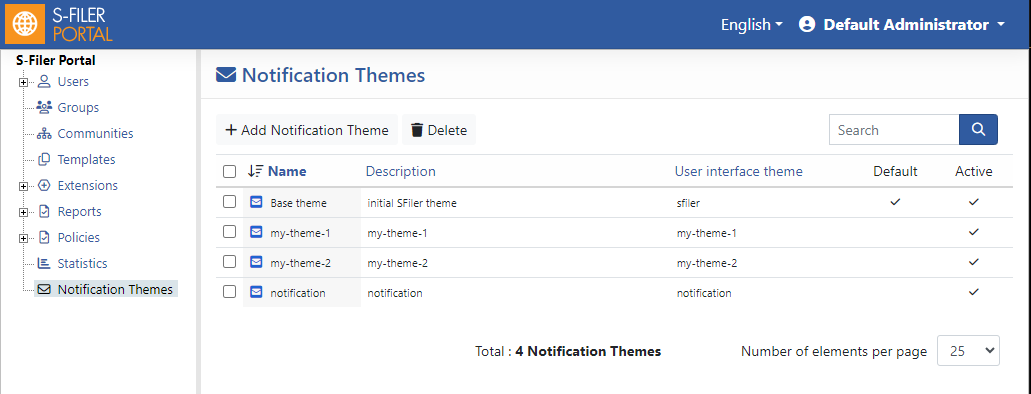Open Groups in the navigation tree

[x=78, y=107]
